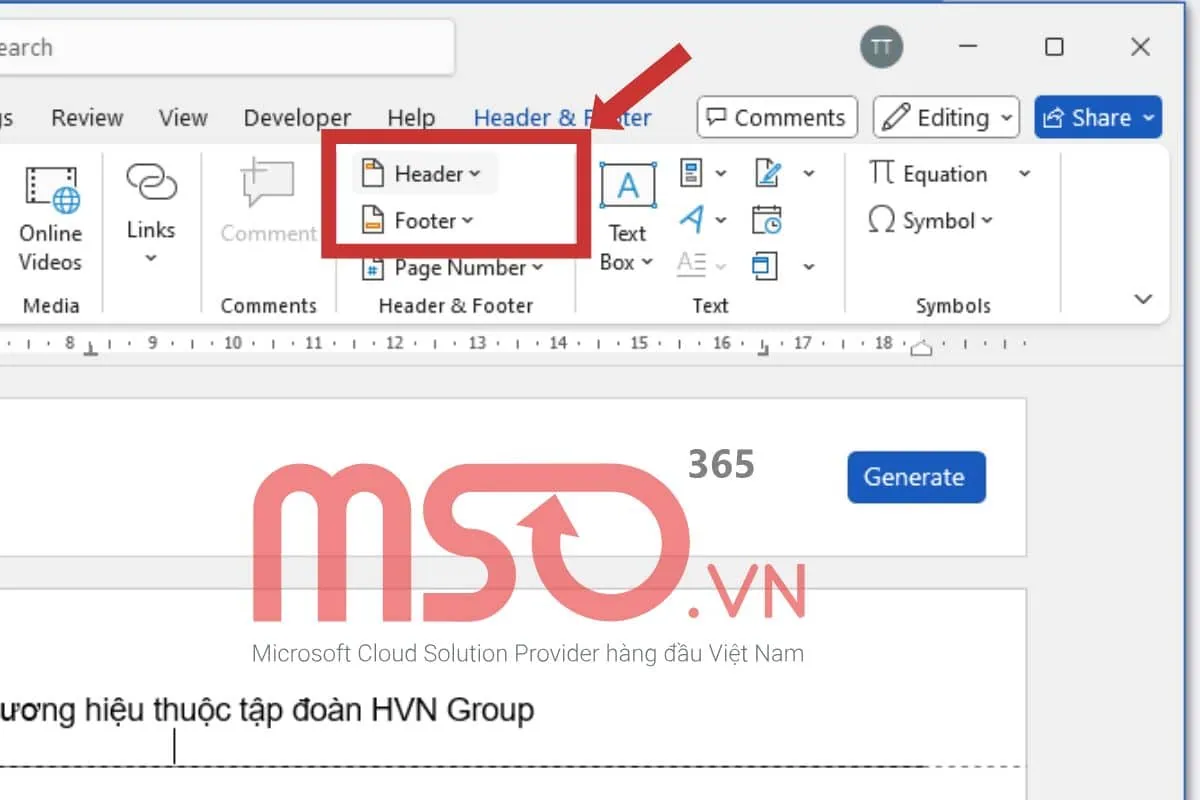Image resolution: width=1200 pixels, height=800 pixels.
Task: Open the Developer tab
Action: tap(297, 118)
